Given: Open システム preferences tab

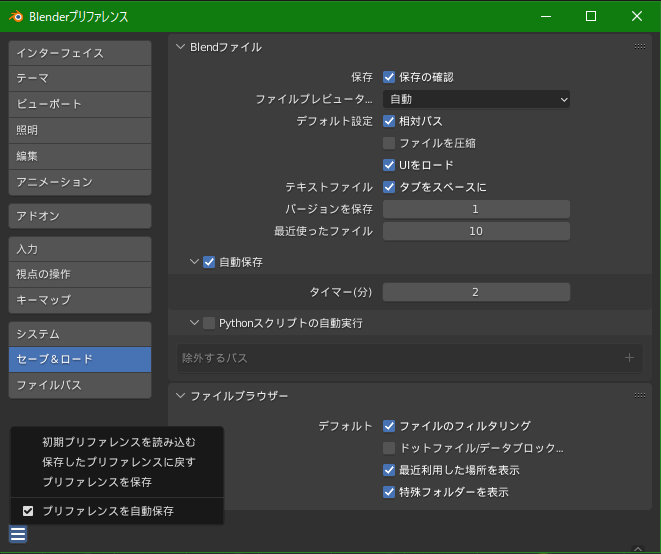Looking at the screenshot, I should coord(80,334).
